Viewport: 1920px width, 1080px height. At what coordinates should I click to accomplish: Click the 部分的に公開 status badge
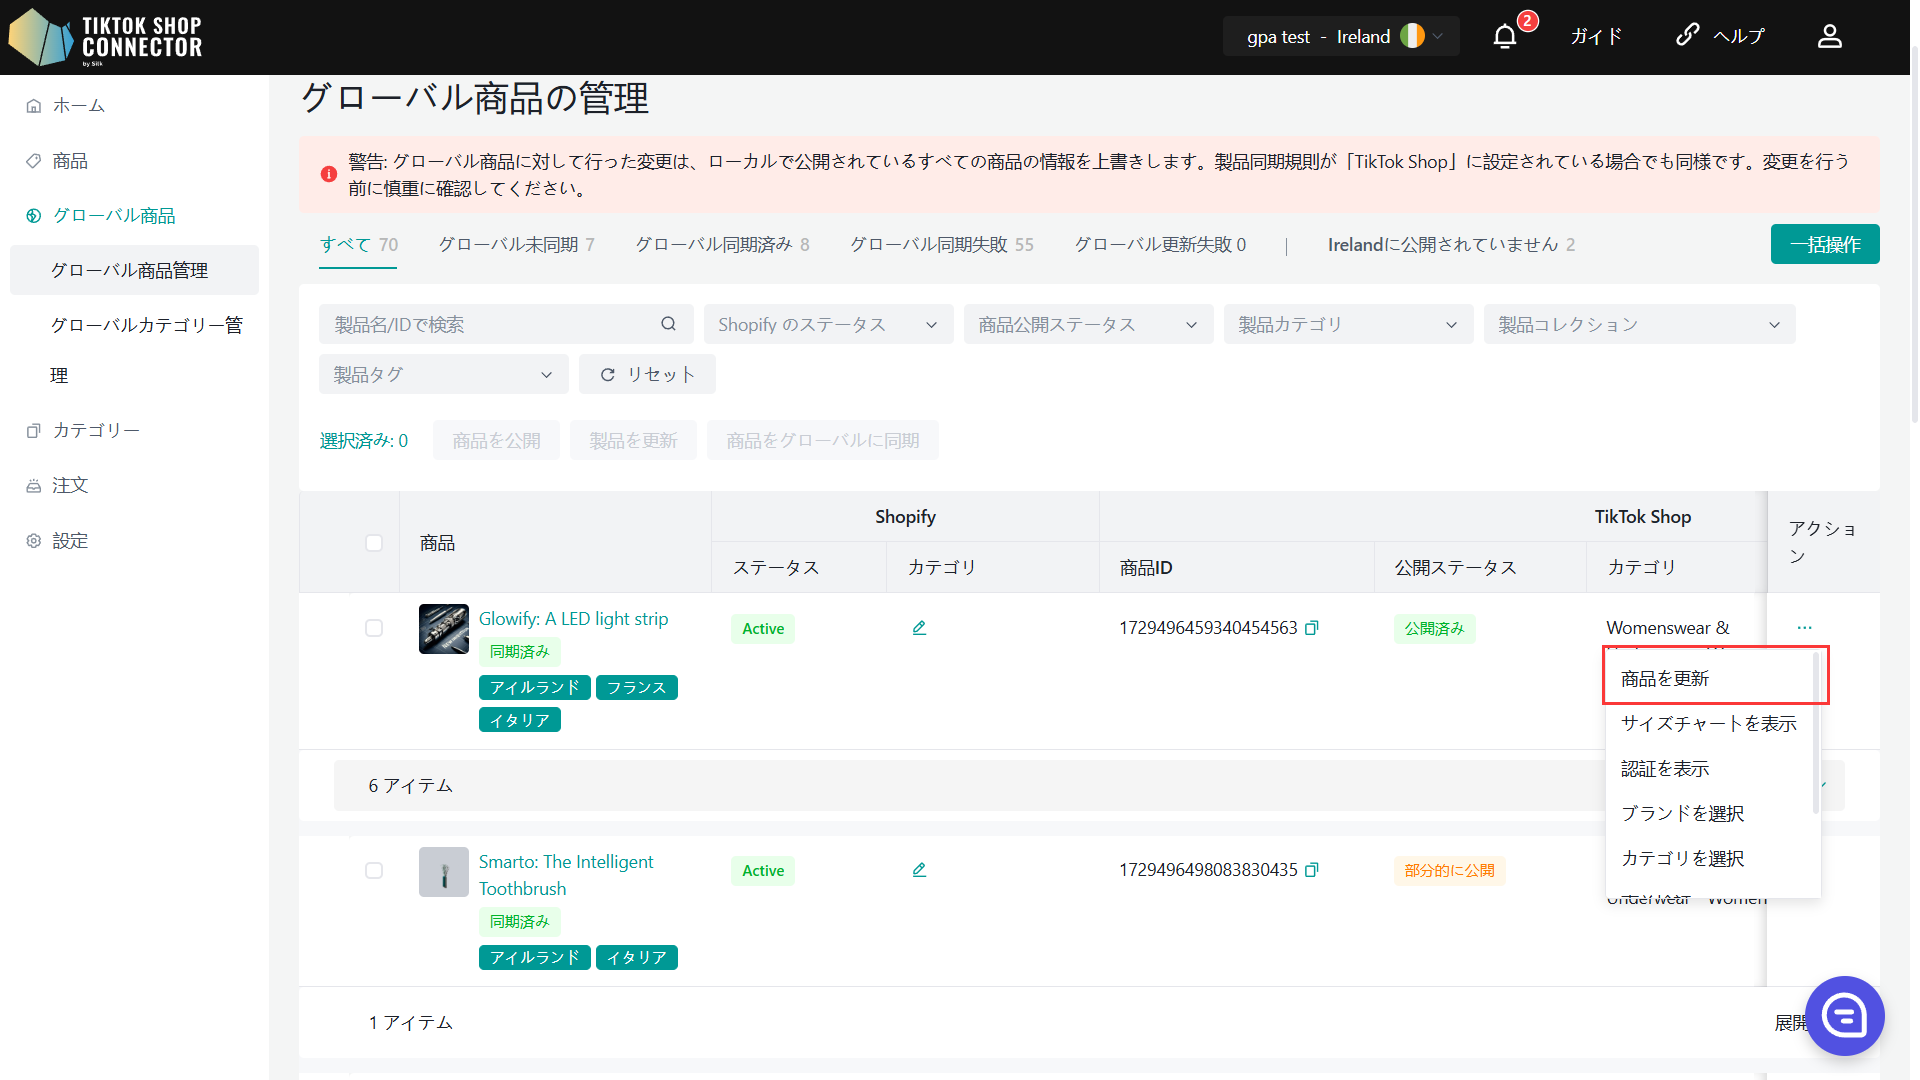tap(1449, 871)
